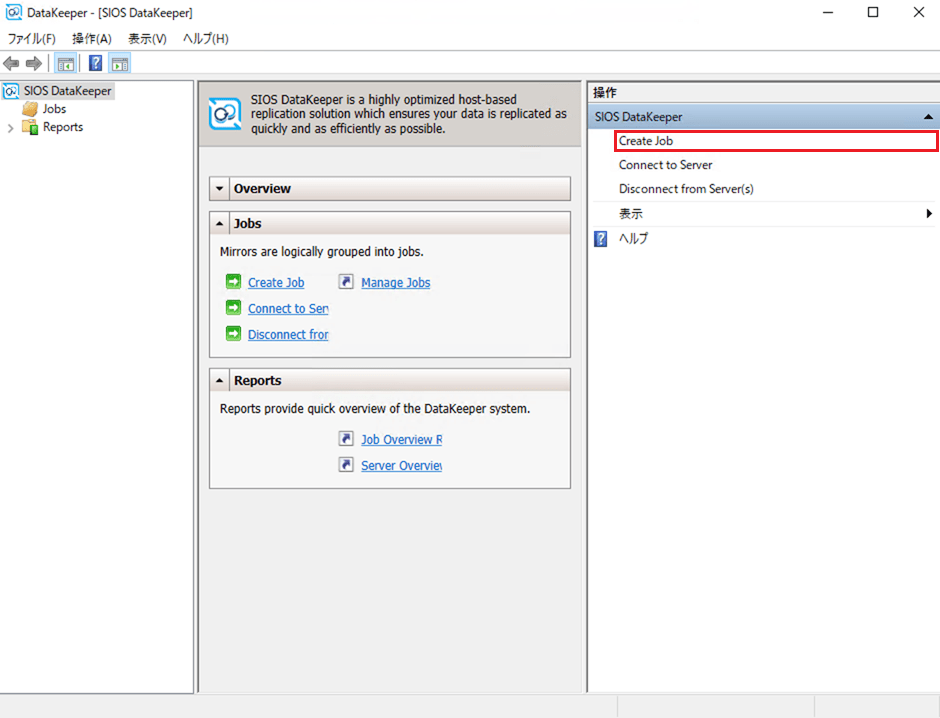This screenshot has height=718, width=940.
Task: Click shortcut icon beside Manage Jobs
Action: coord(346,281)
